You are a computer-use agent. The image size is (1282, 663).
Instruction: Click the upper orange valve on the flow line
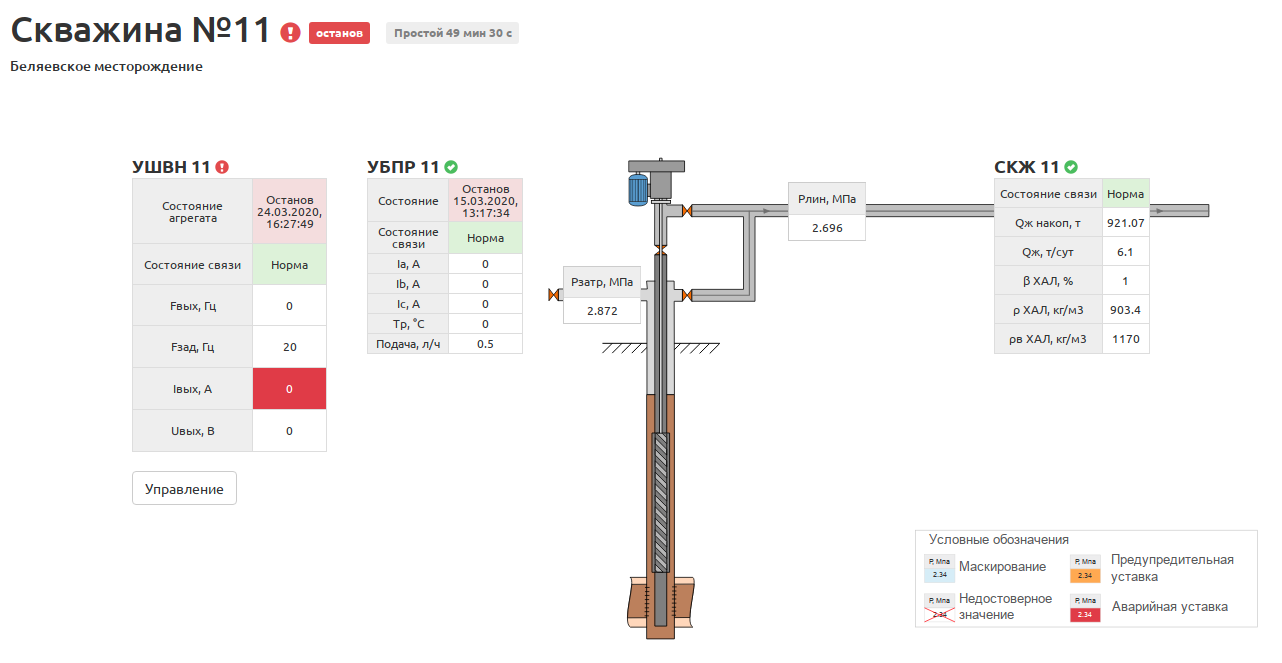pyautogui.click(x=688, y=211)
